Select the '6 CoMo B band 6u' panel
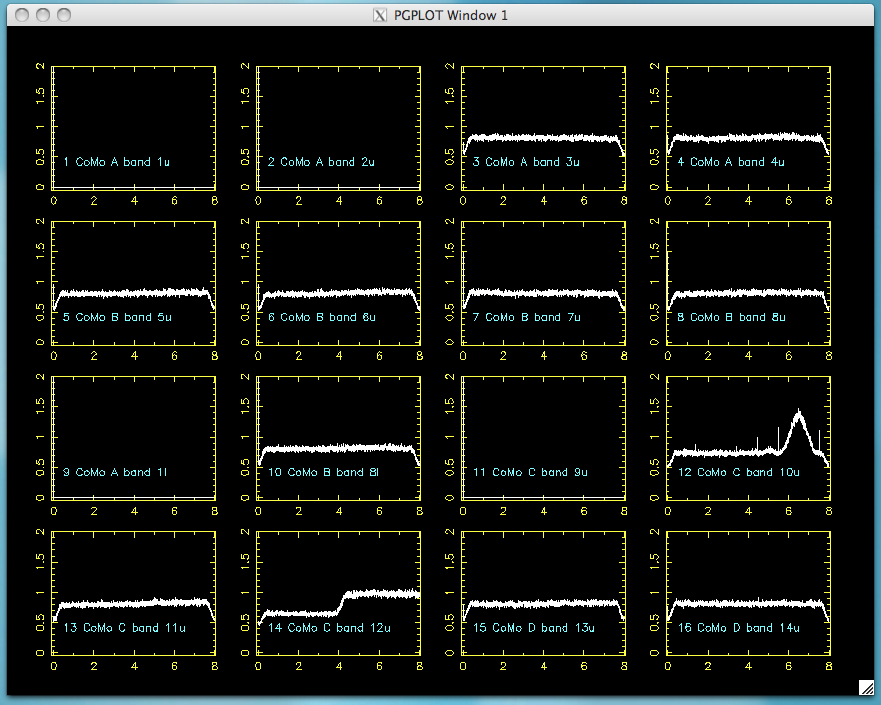This screenshot has width=881, height=705. click(x=339, y=282)
